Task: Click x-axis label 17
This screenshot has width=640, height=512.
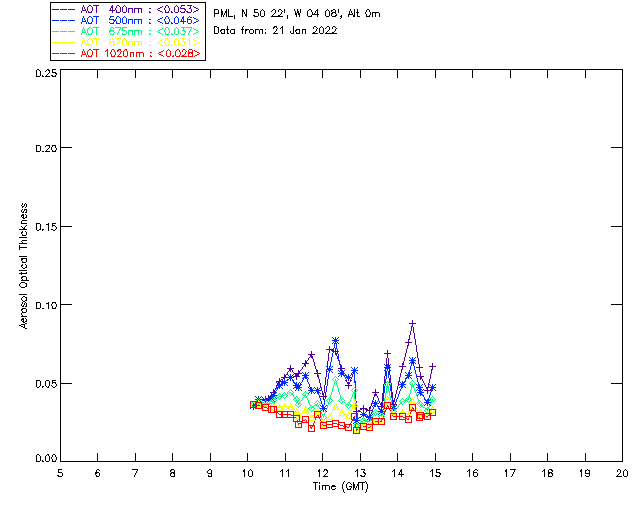Action: click(510, 473)
